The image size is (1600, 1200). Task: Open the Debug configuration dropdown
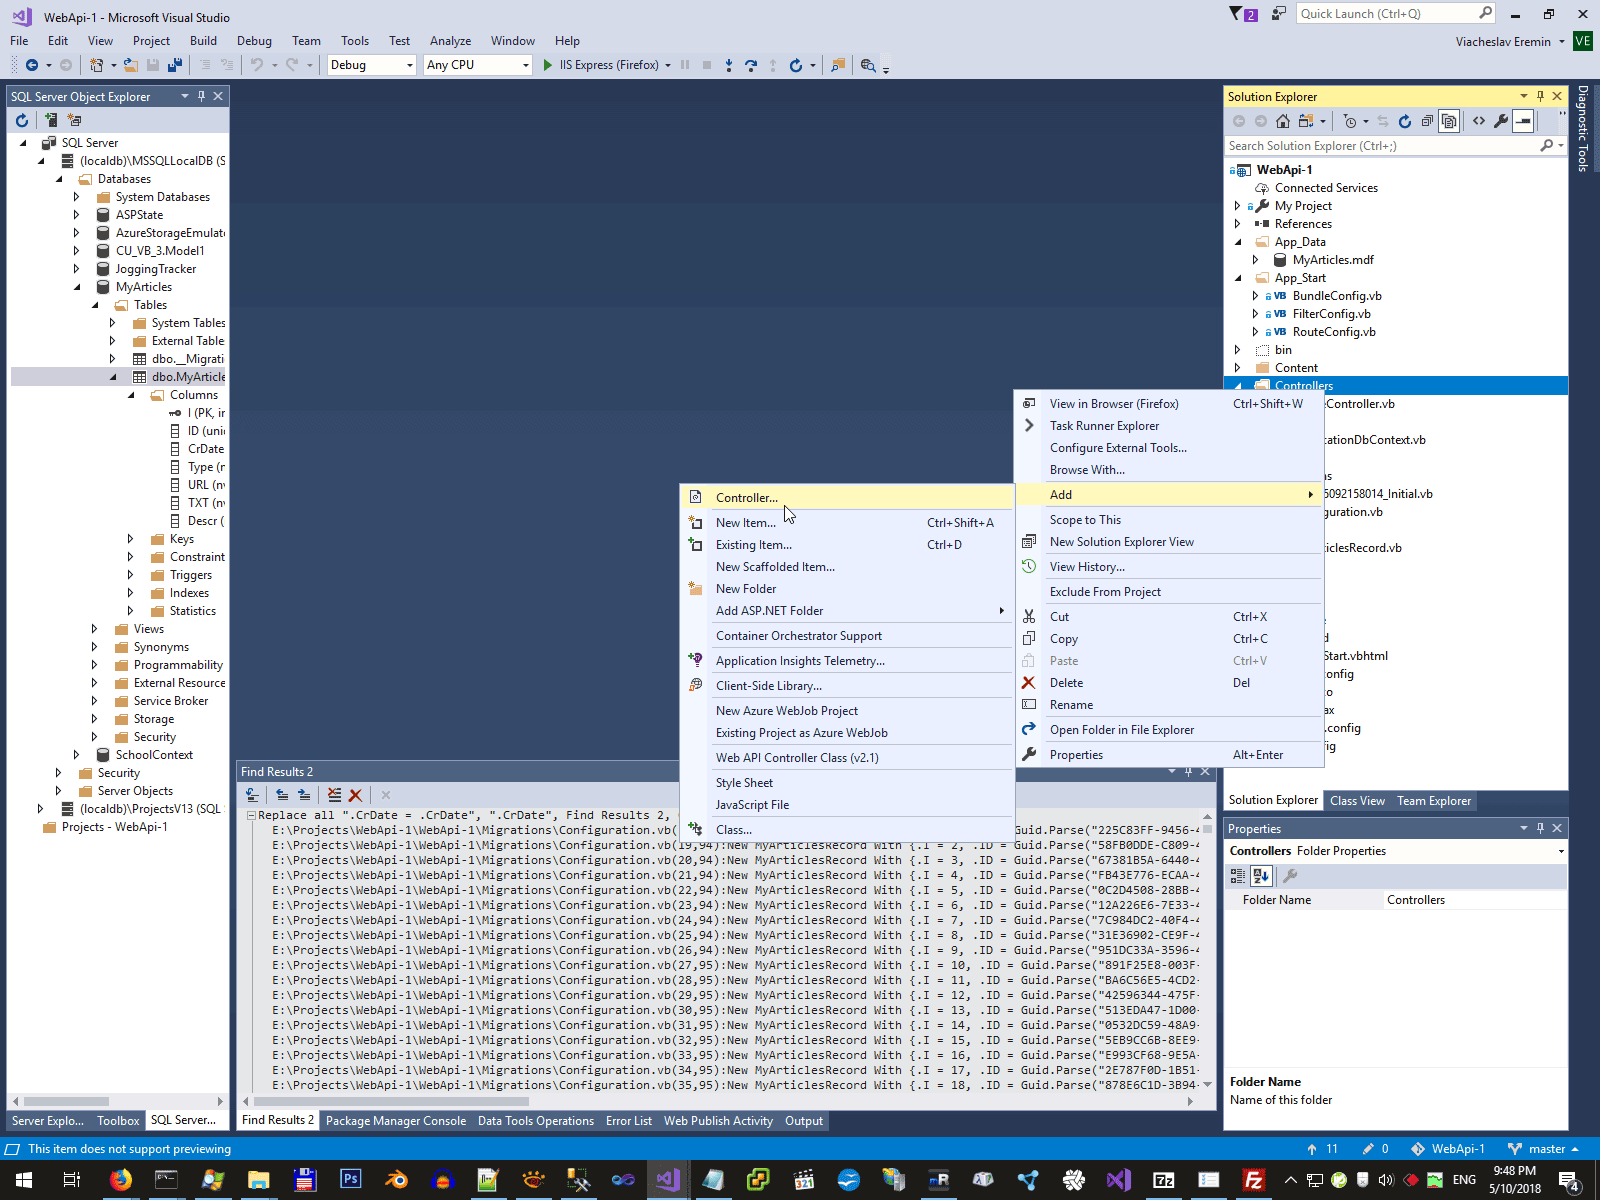(371, 65)
